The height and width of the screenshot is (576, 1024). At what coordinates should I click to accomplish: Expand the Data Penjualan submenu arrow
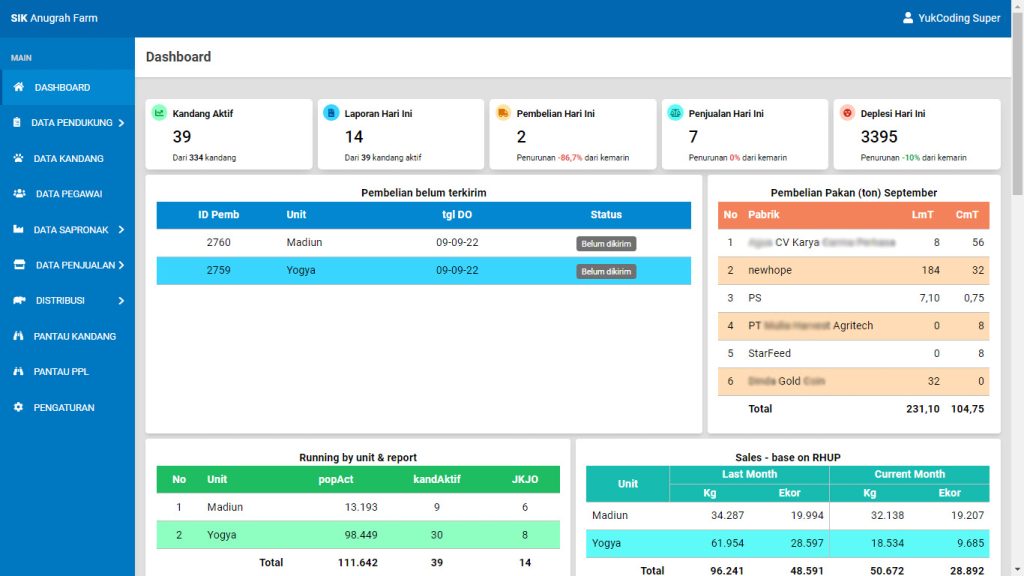coord(121,266)
